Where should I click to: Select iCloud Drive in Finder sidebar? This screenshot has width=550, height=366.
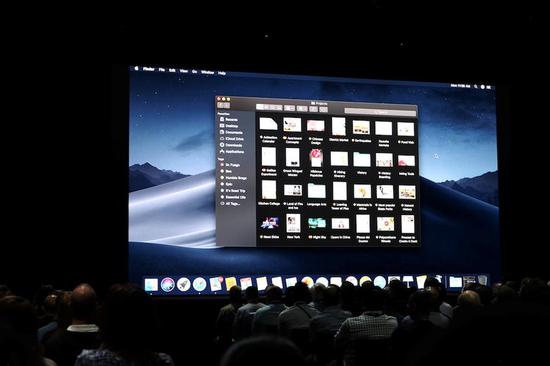click(232, 139)
